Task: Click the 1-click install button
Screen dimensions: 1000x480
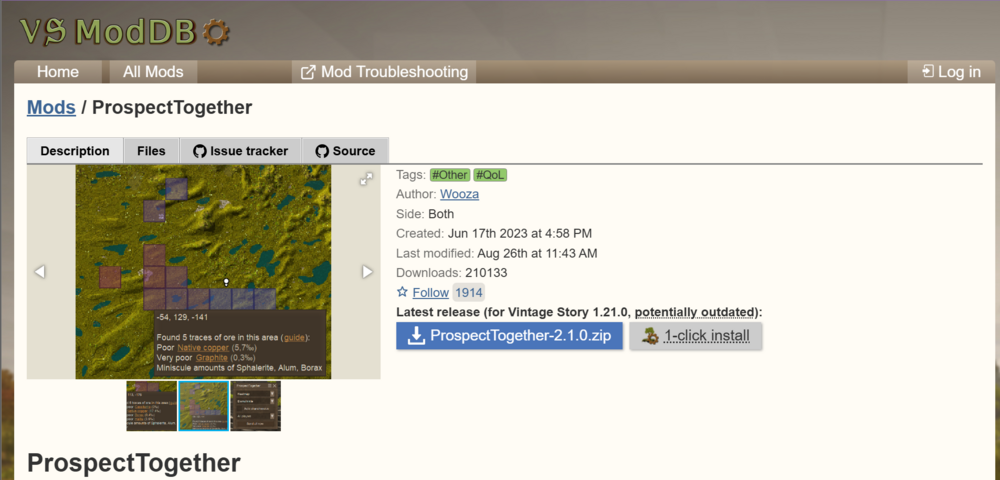Action: (x=696, y=336)
